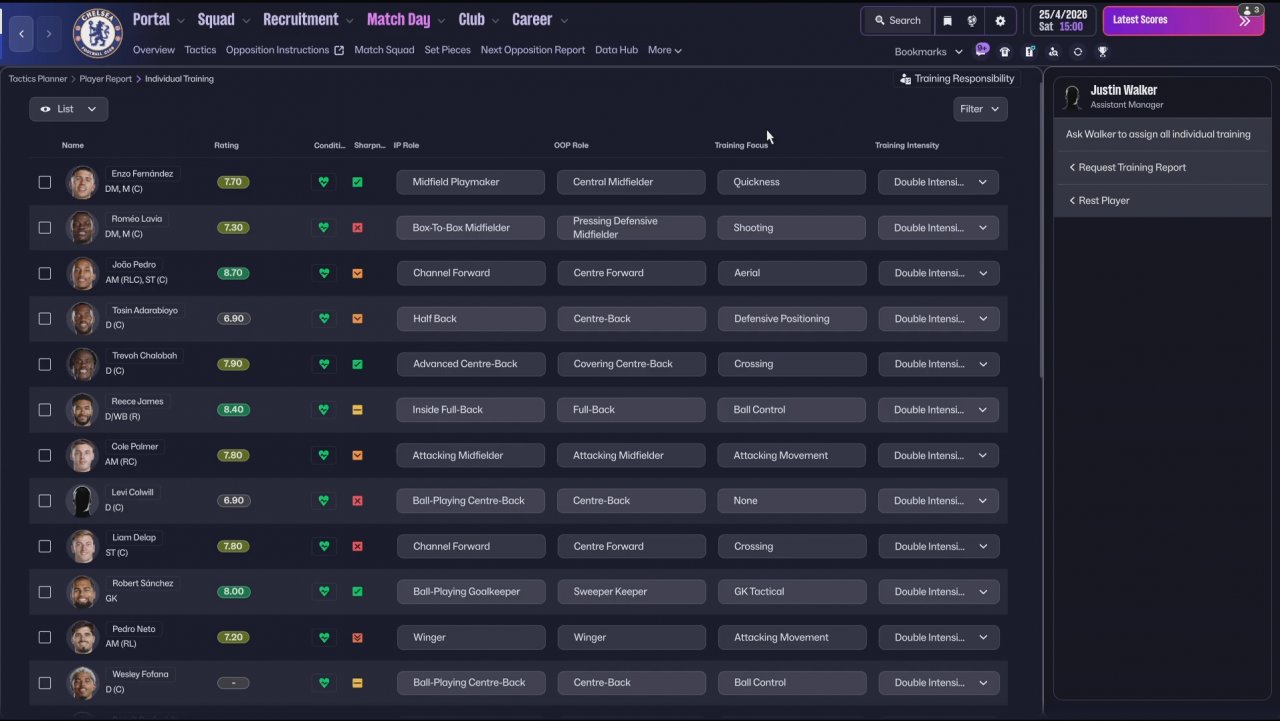Sort by the Rating column header
Viewport: 1280px width, 721px height.
coord(226,145)
